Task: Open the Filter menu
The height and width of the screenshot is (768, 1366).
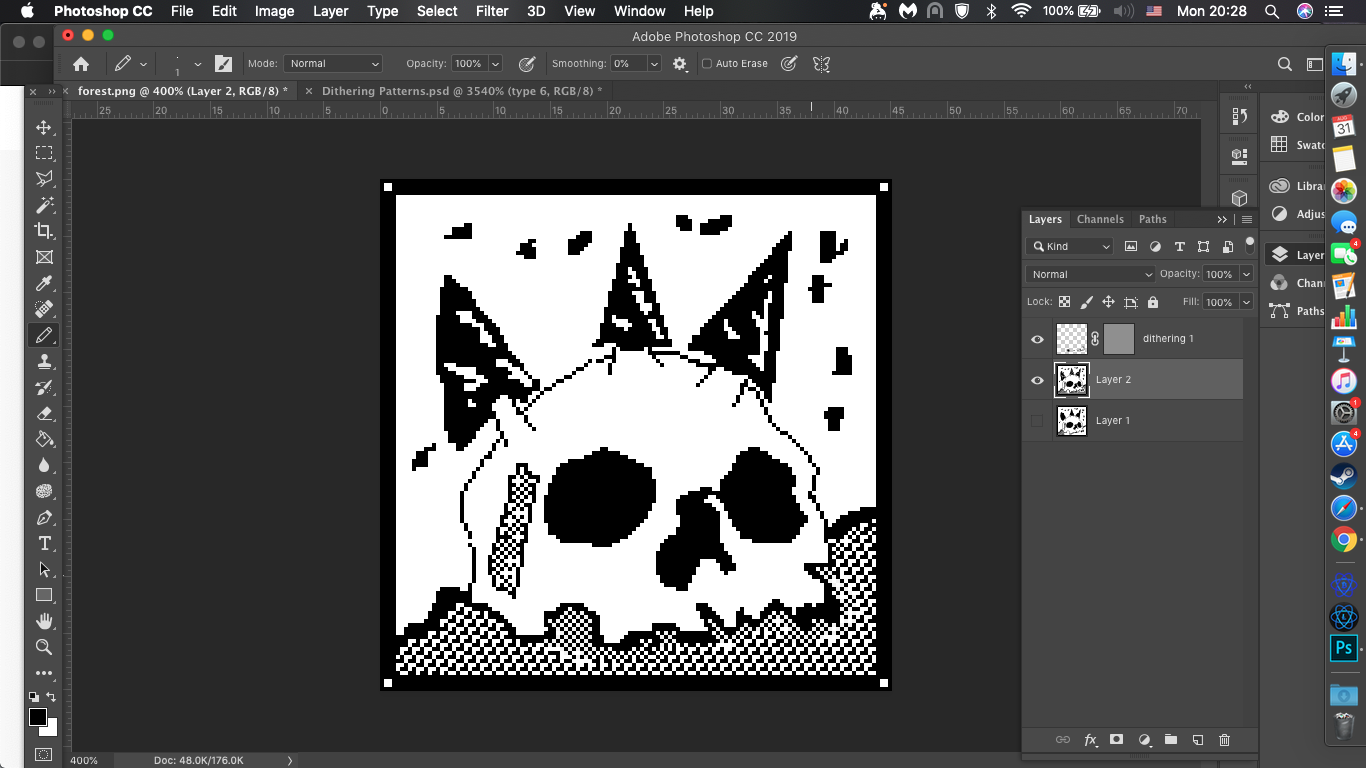Action: [x=492, y=11]
